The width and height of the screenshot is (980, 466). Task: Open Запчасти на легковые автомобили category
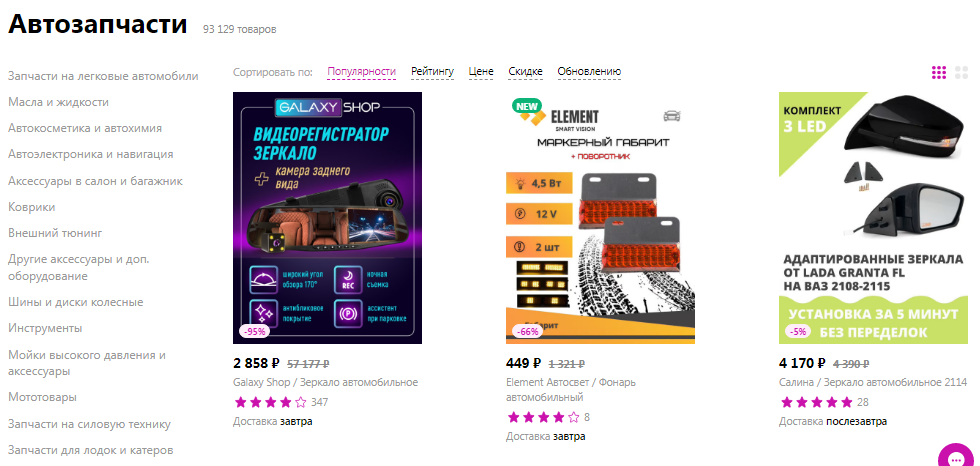[x=103, y=76]
